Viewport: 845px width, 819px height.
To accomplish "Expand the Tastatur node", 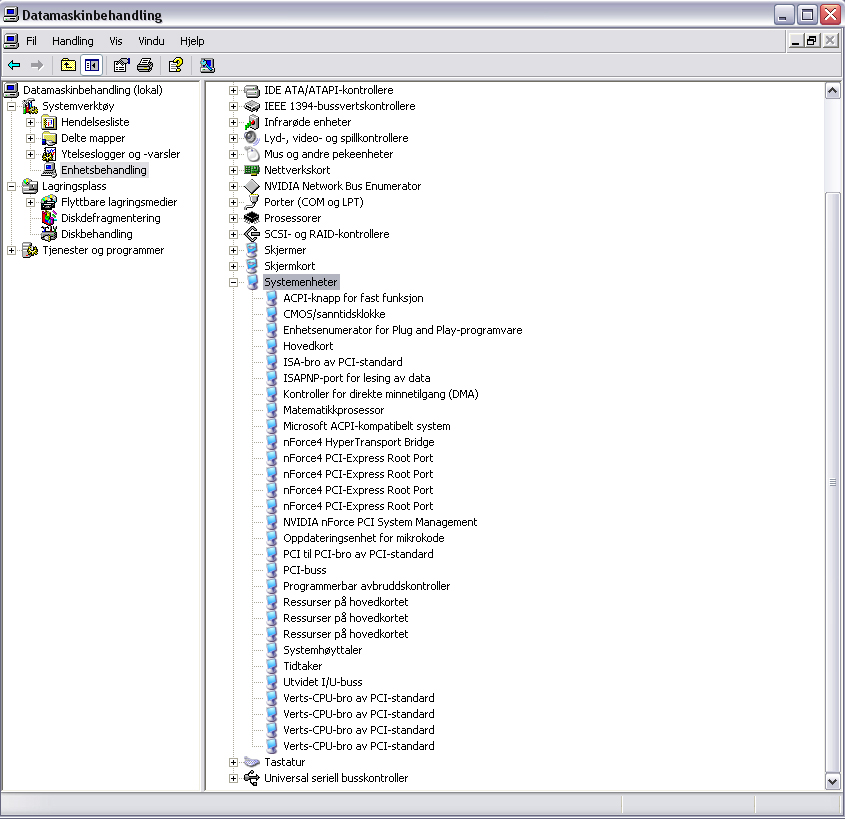I will [x=234, y=762].
